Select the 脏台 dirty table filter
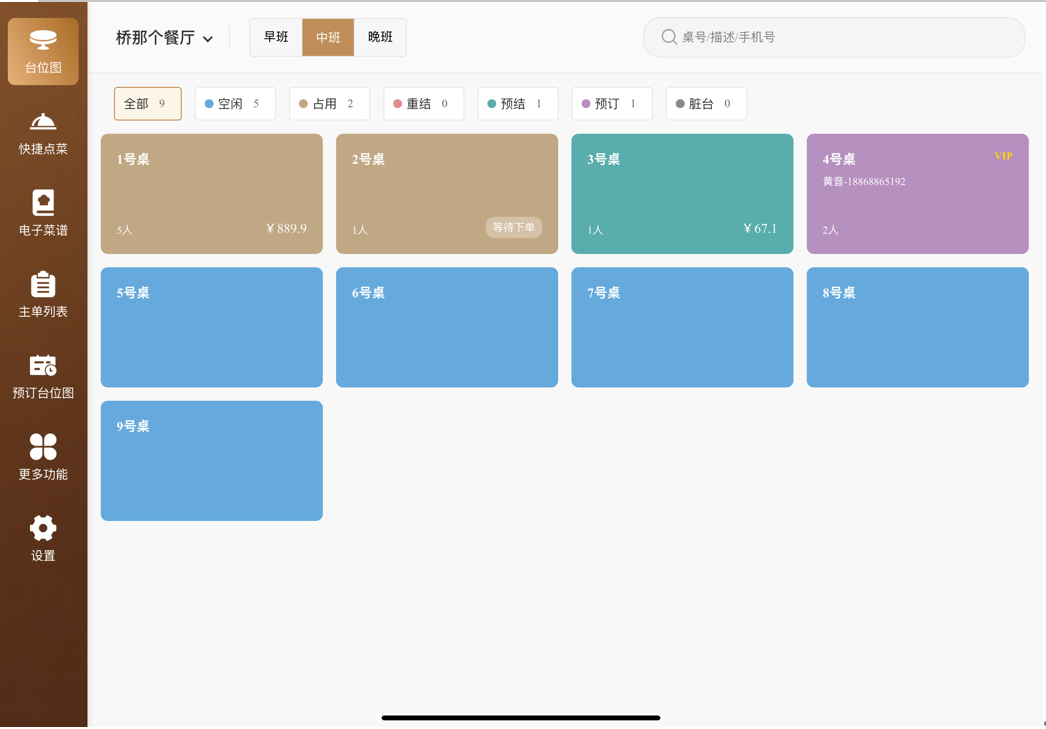 click(x=706, y=104)
